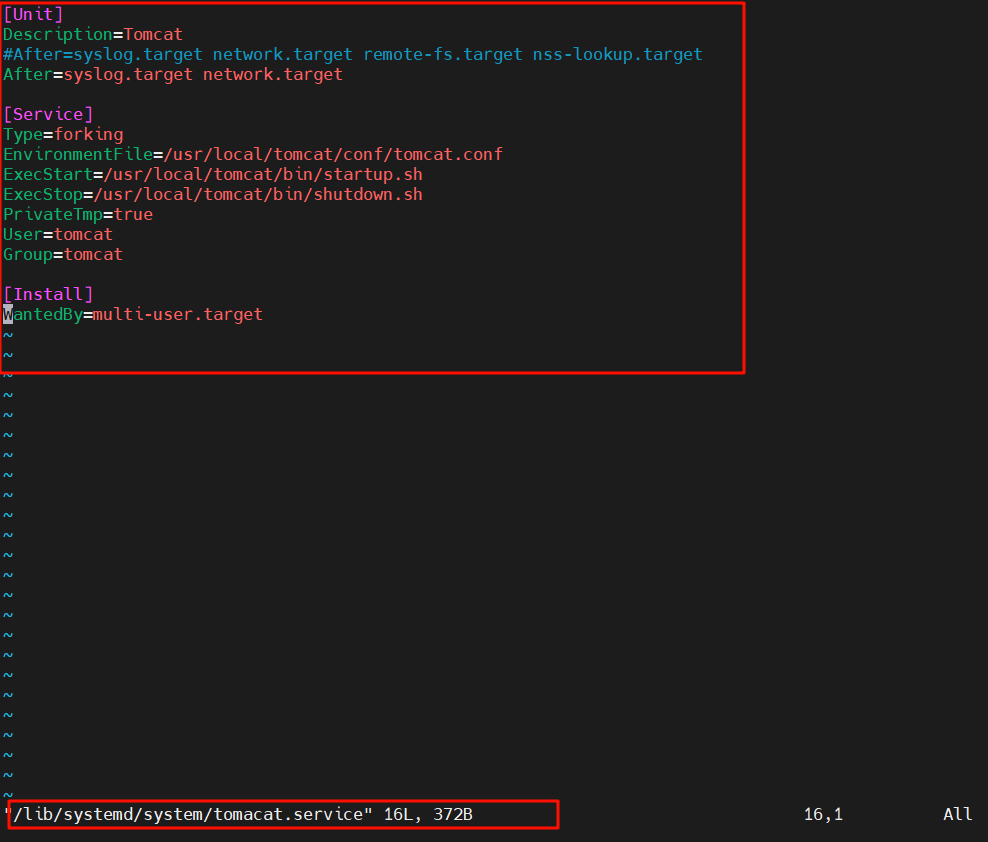
Task: Click the [Service] section header
Action: point(48,114)
